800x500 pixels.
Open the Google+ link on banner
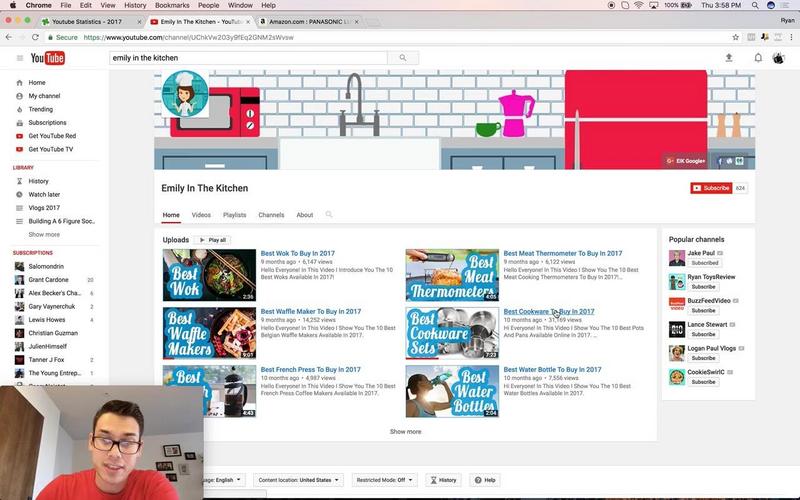point(686,161)
